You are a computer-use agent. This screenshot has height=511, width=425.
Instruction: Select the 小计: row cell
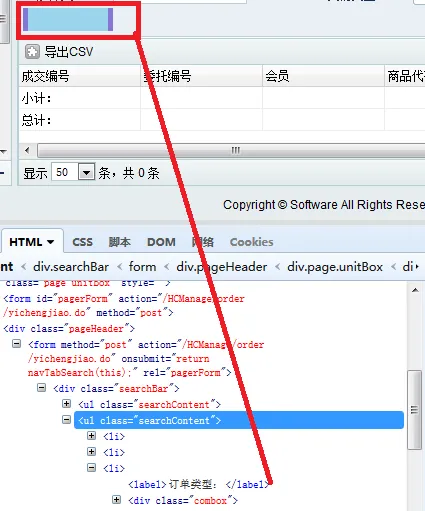[x=79, y=98]
